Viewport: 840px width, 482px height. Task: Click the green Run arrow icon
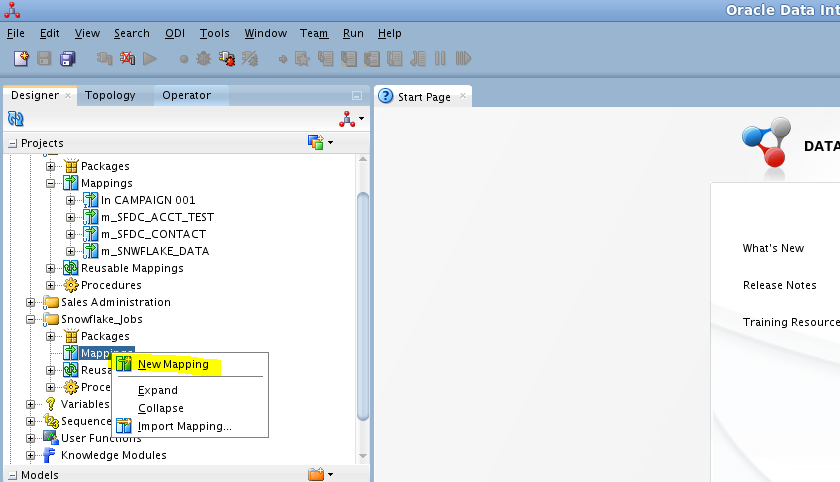click(x=150, y=58)
